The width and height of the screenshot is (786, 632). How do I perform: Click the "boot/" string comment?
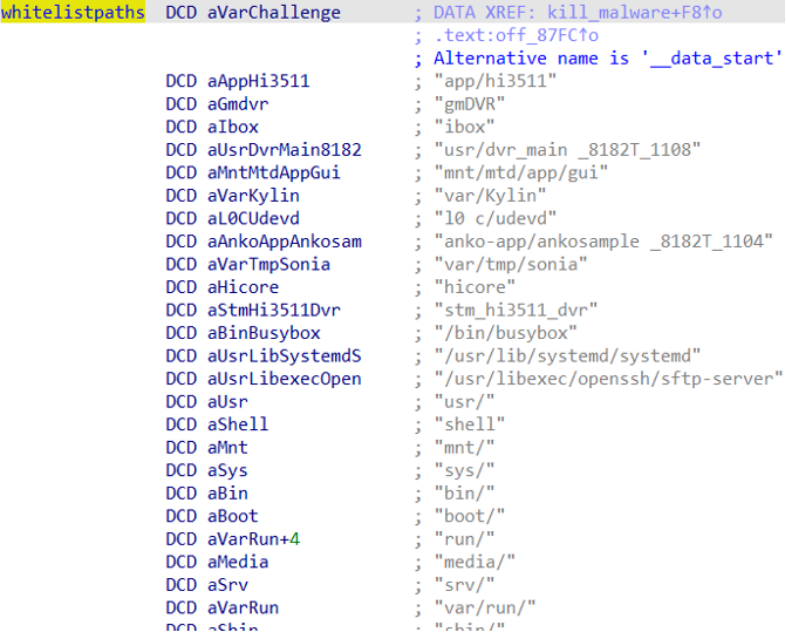click(470, 516)
